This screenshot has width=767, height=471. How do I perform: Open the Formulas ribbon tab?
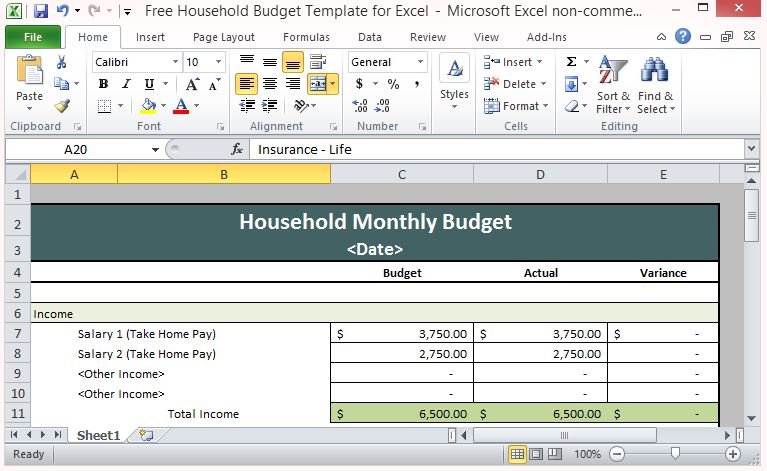pyautogui.click(x=306, y=37)
